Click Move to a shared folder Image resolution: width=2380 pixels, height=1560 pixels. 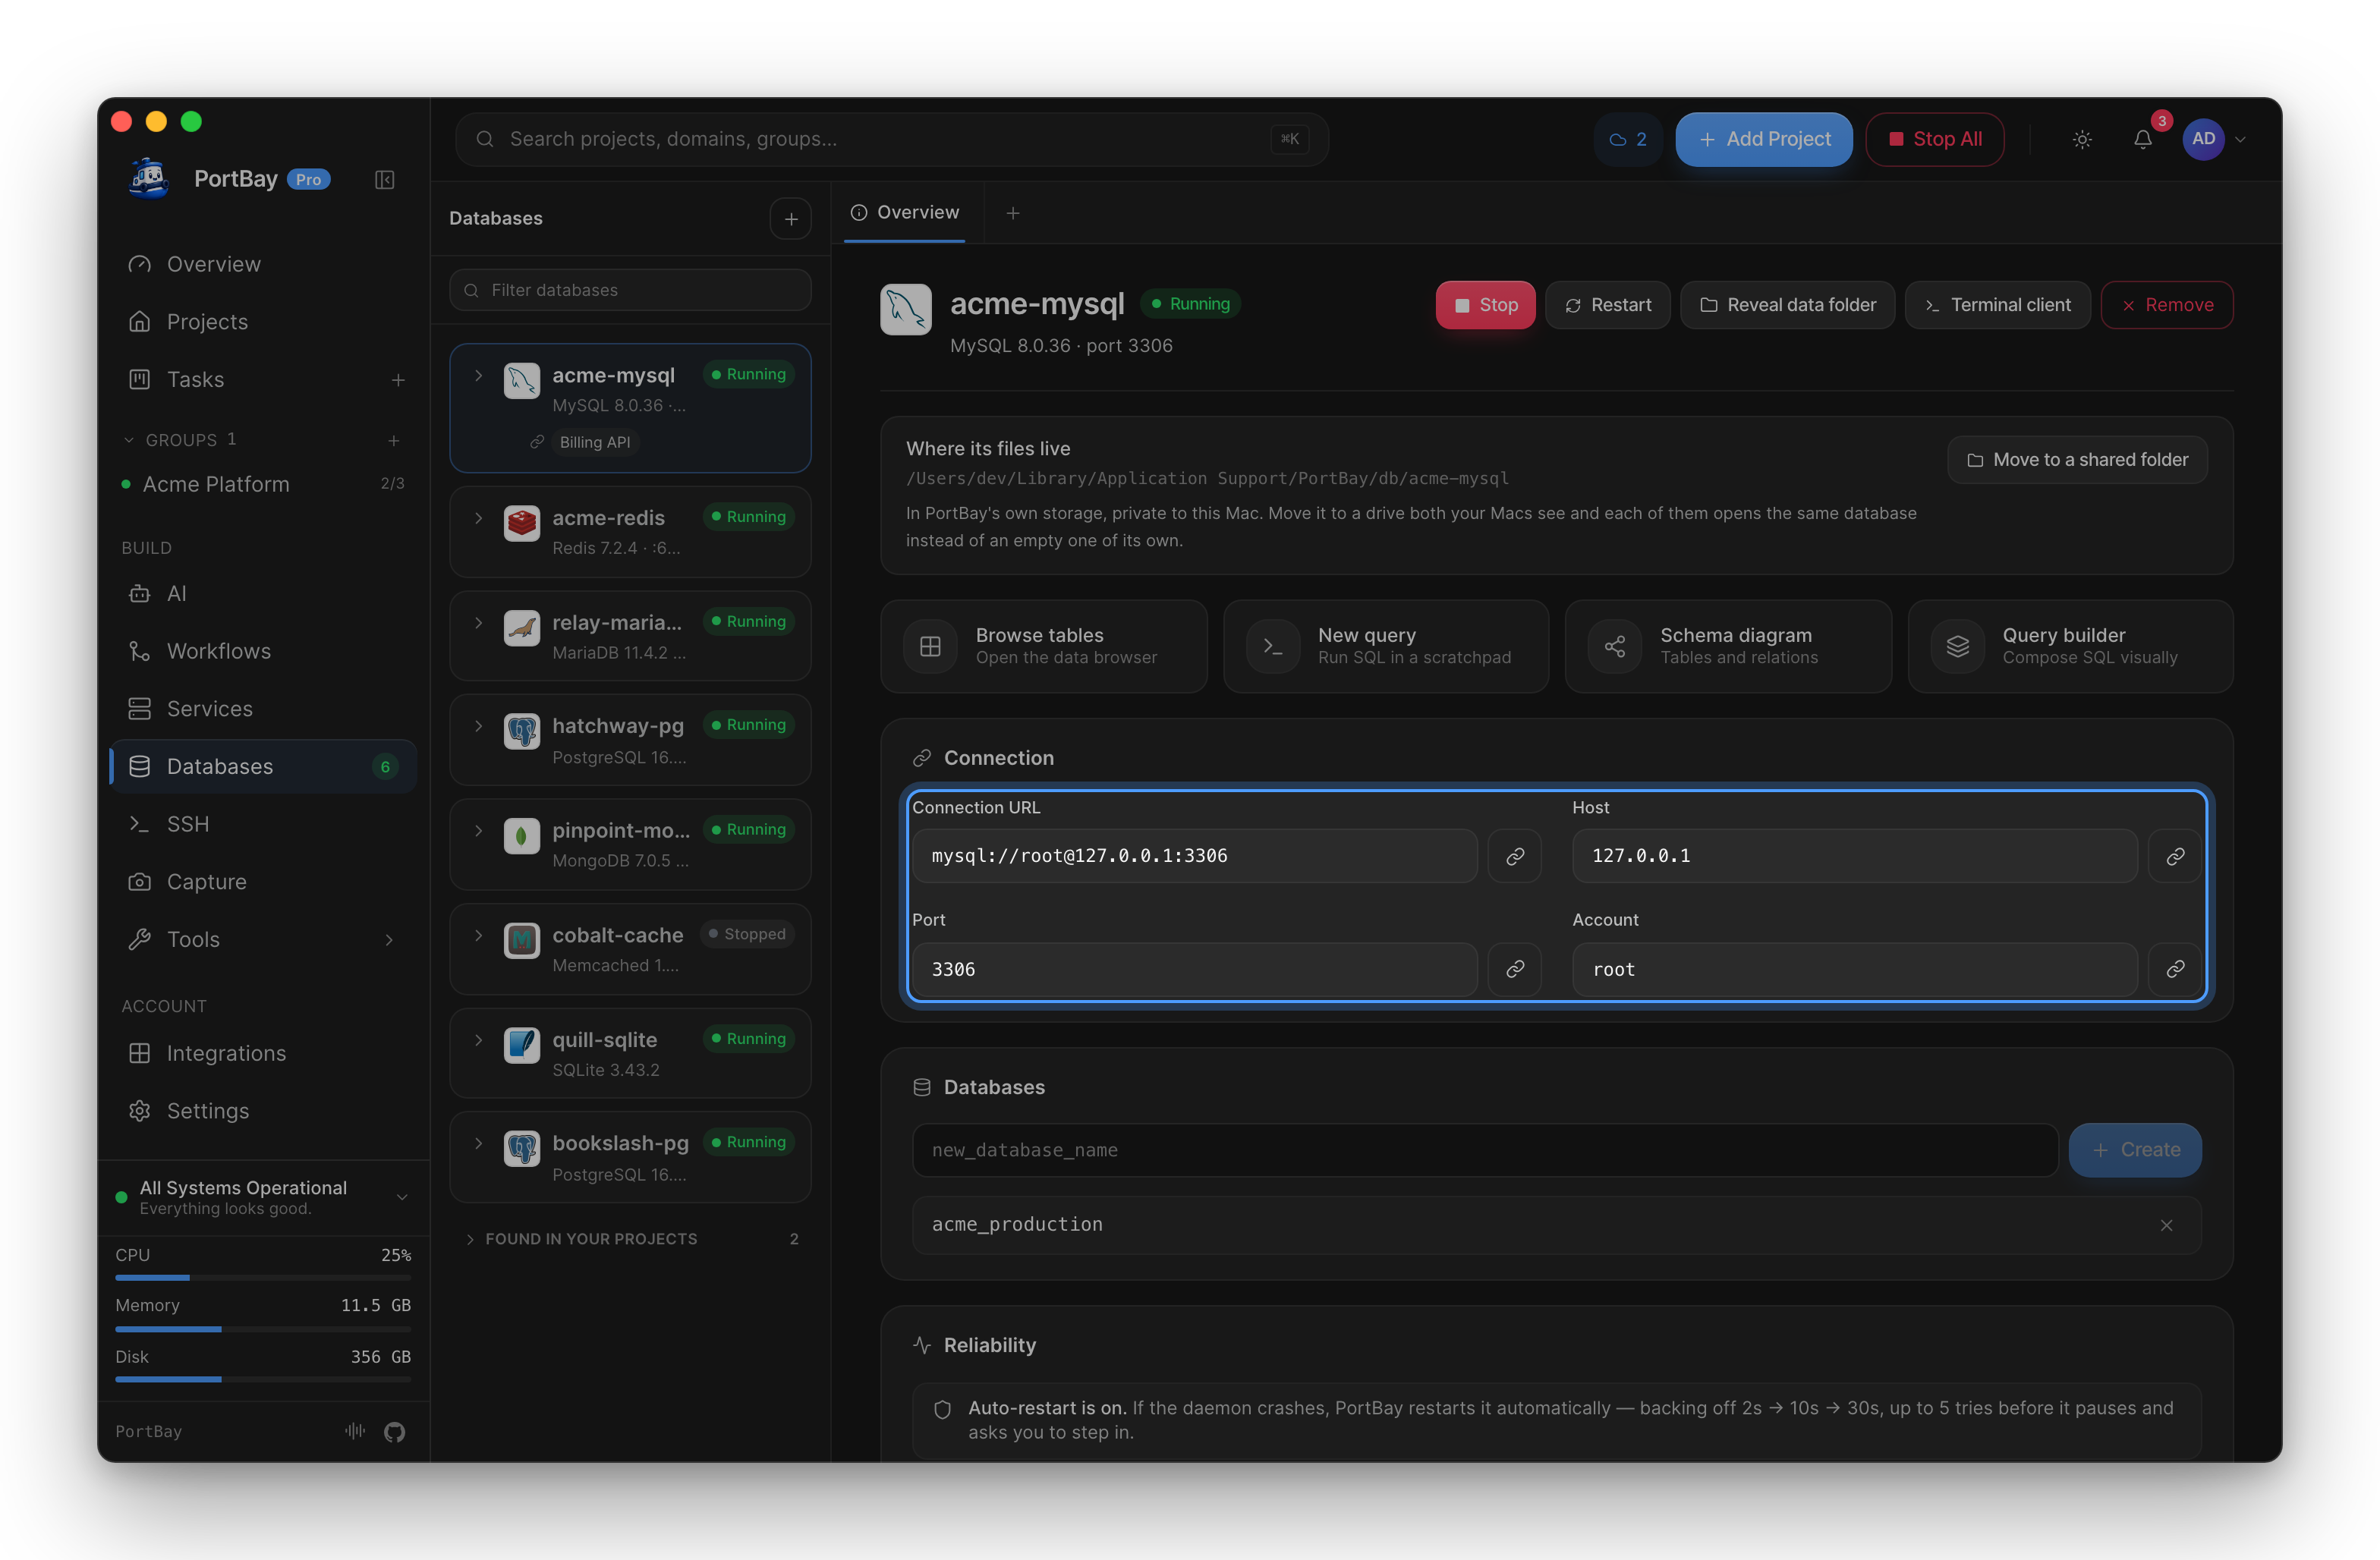click(2077, 460)
